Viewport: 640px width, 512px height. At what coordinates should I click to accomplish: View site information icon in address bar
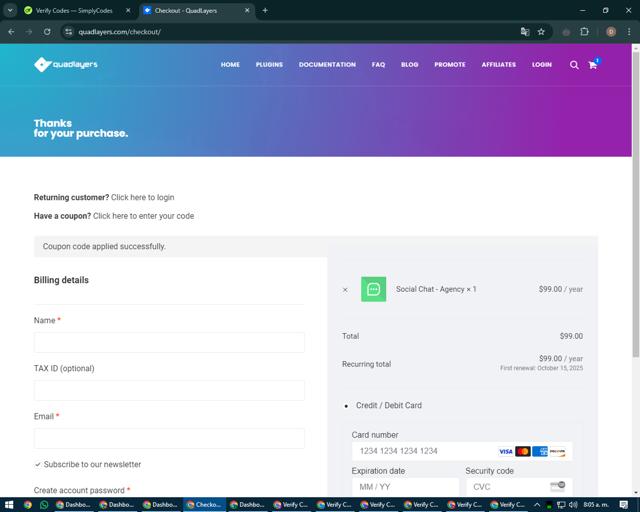click(x=69, y=31)
